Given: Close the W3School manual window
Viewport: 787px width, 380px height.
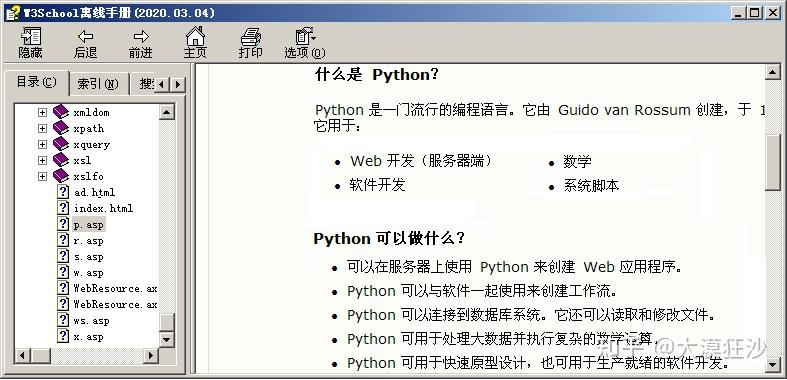Looking at the screenshot, I should coord(772,13).
